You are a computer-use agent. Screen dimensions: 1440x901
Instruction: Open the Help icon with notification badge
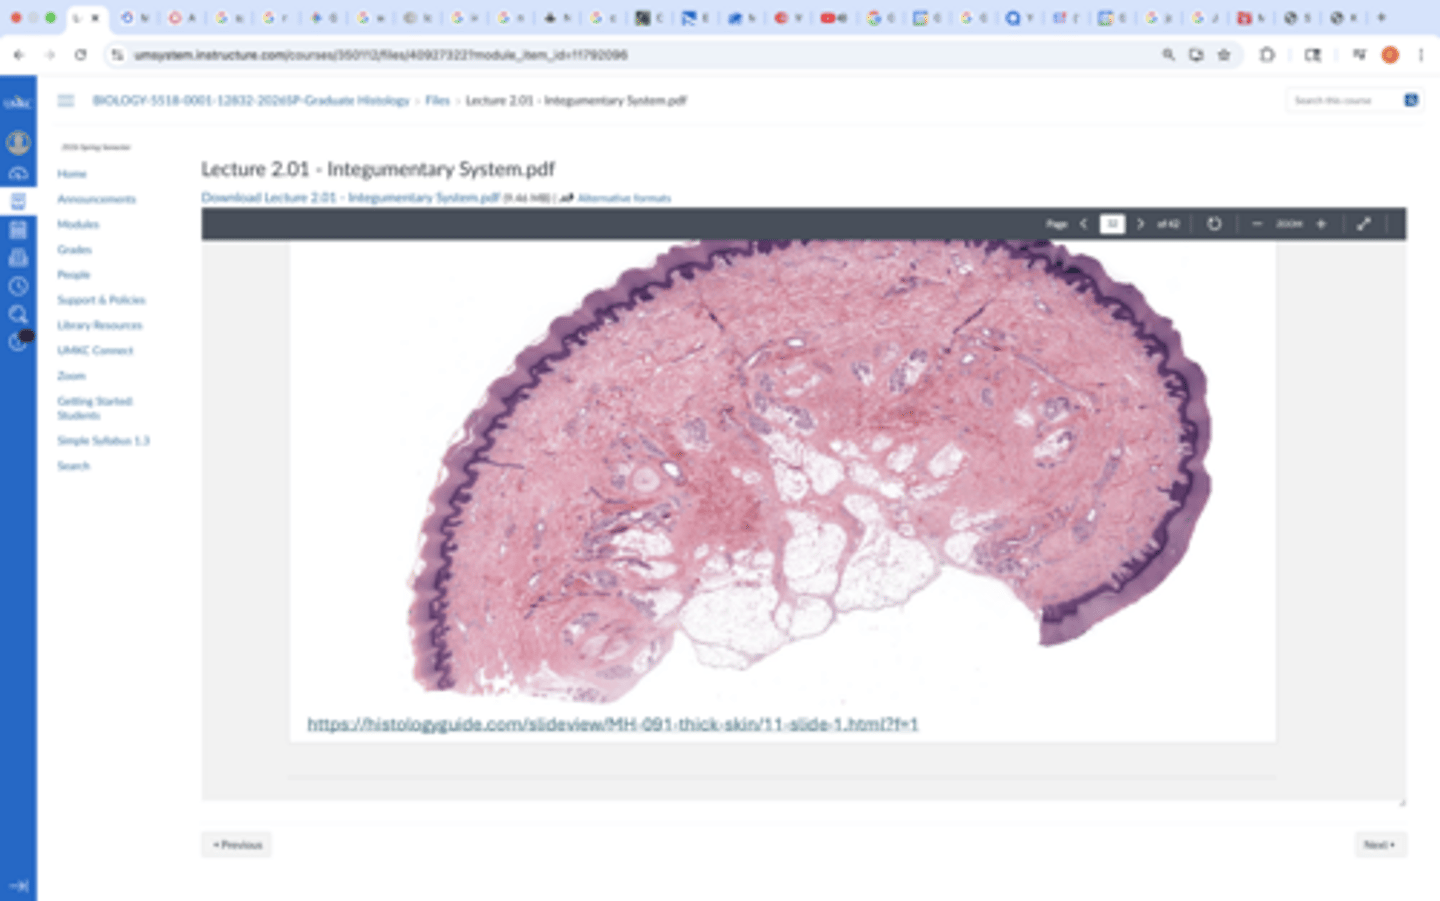18,341
